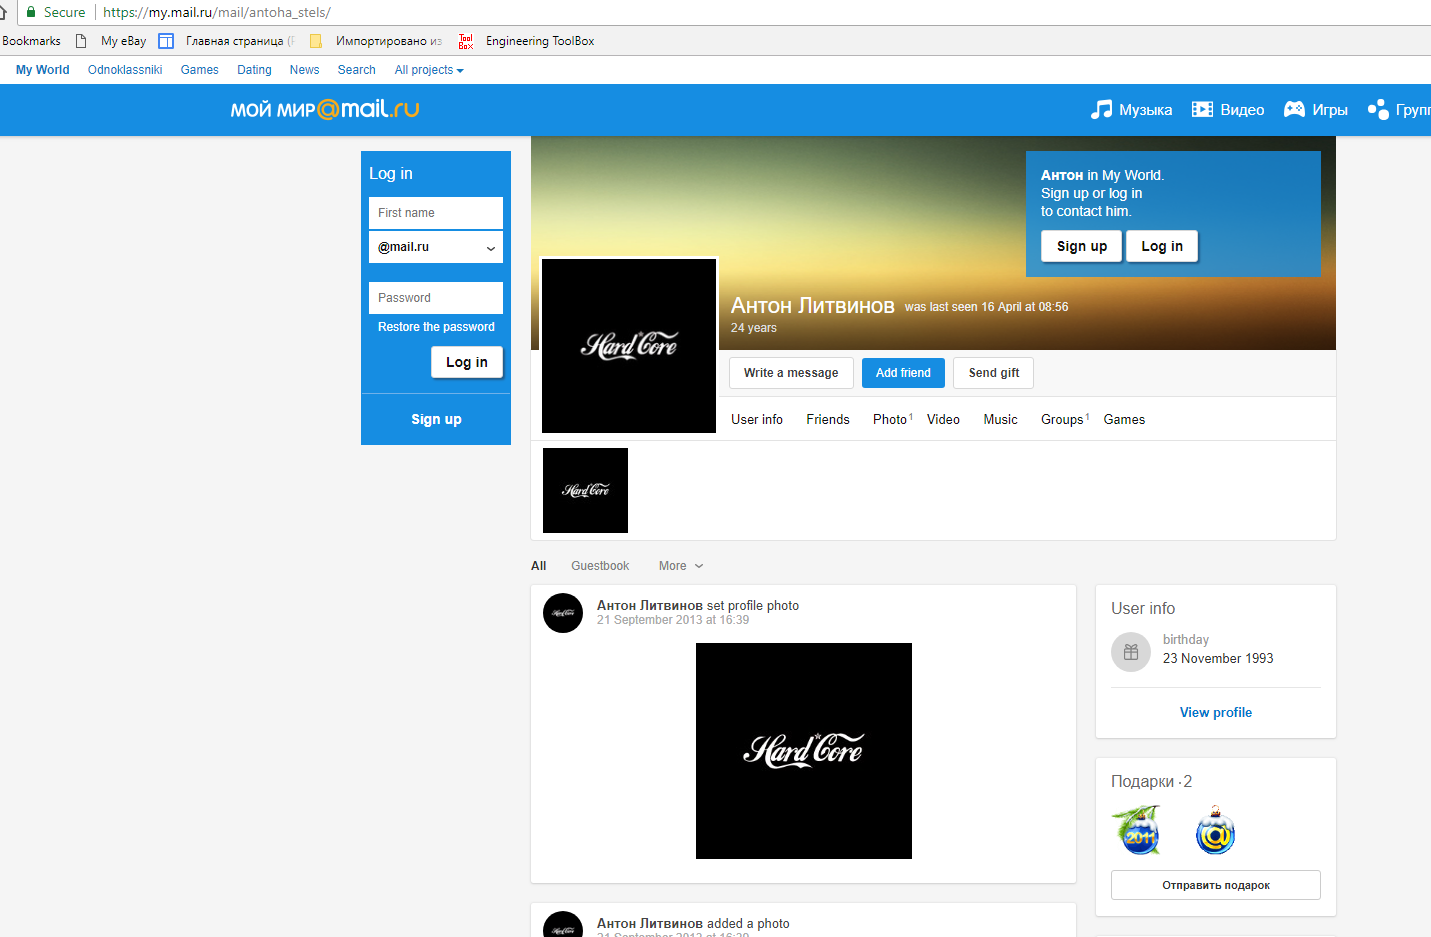Open the blue @ ornament gift
Image resolution: width=1431 pixels, height=937 pixels.
click(1215, 830)
